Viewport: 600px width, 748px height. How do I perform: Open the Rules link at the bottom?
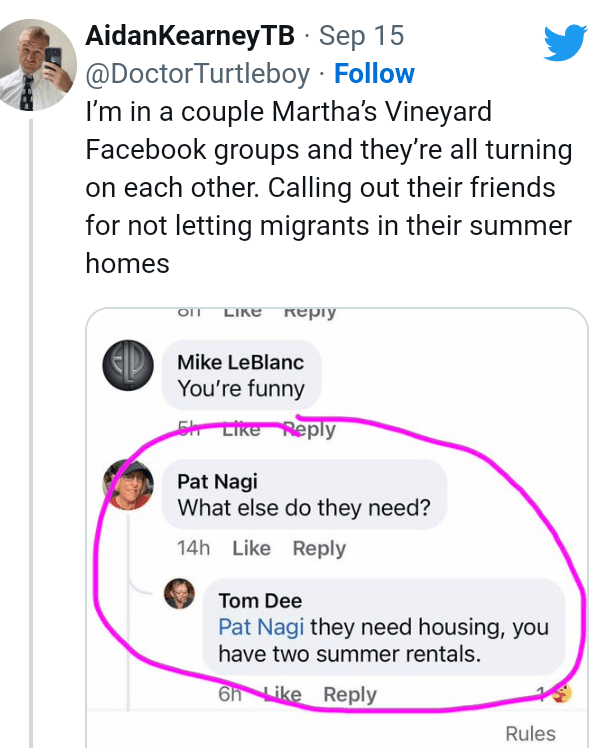[x=530, y=734]
